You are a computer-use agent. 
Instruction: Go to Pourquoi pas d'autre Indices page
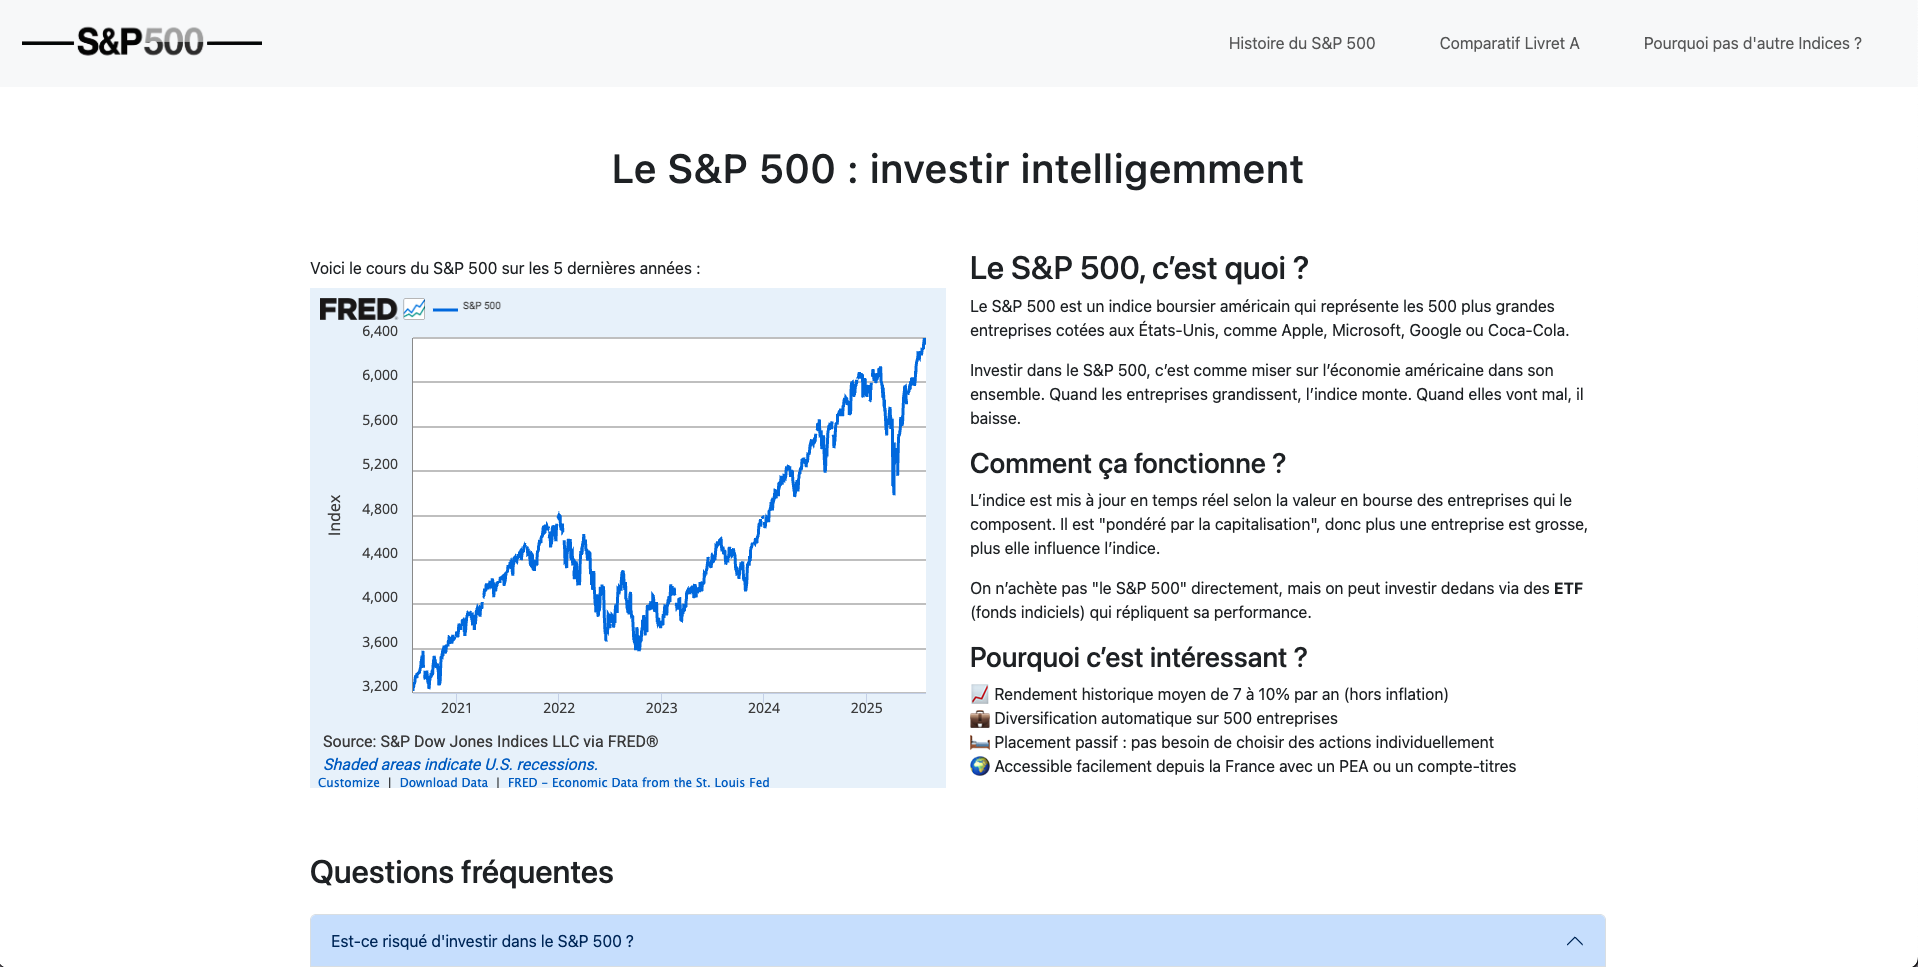tap(1751, 43)
